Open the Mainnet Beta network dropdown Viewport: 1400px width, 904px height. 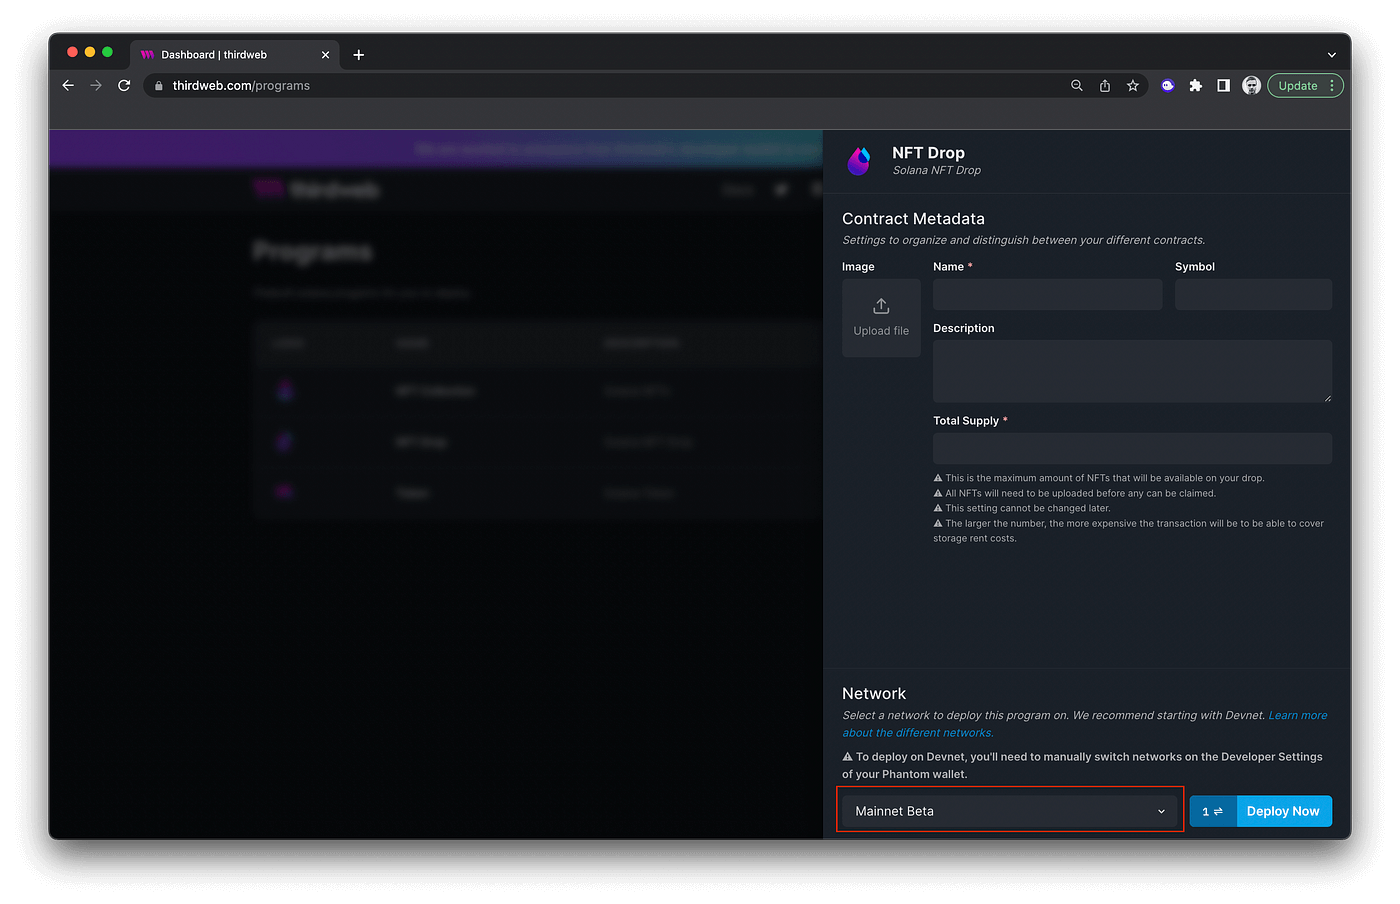tap(1010, 811)
